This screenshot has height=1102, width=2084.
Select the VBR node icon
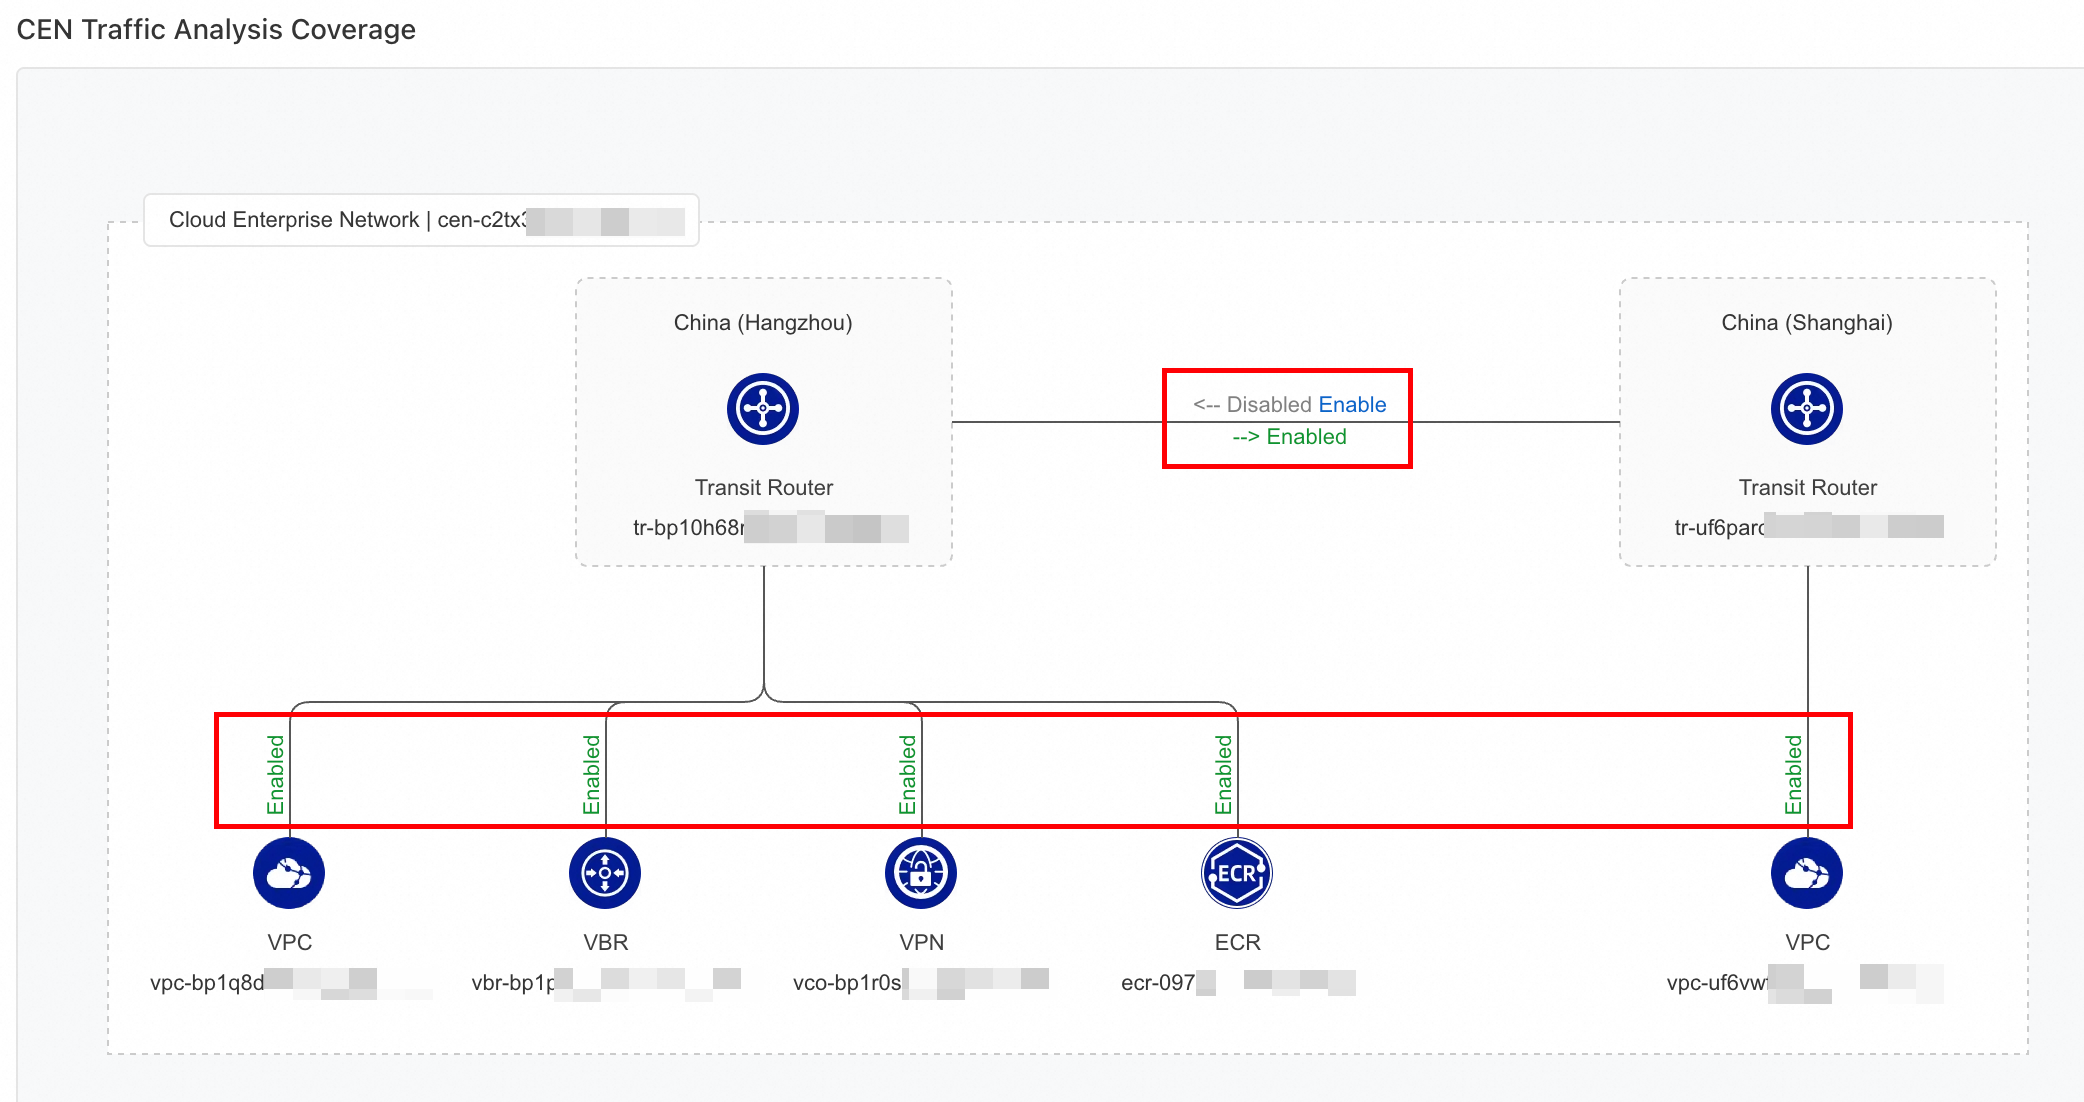tap(605, 873)
